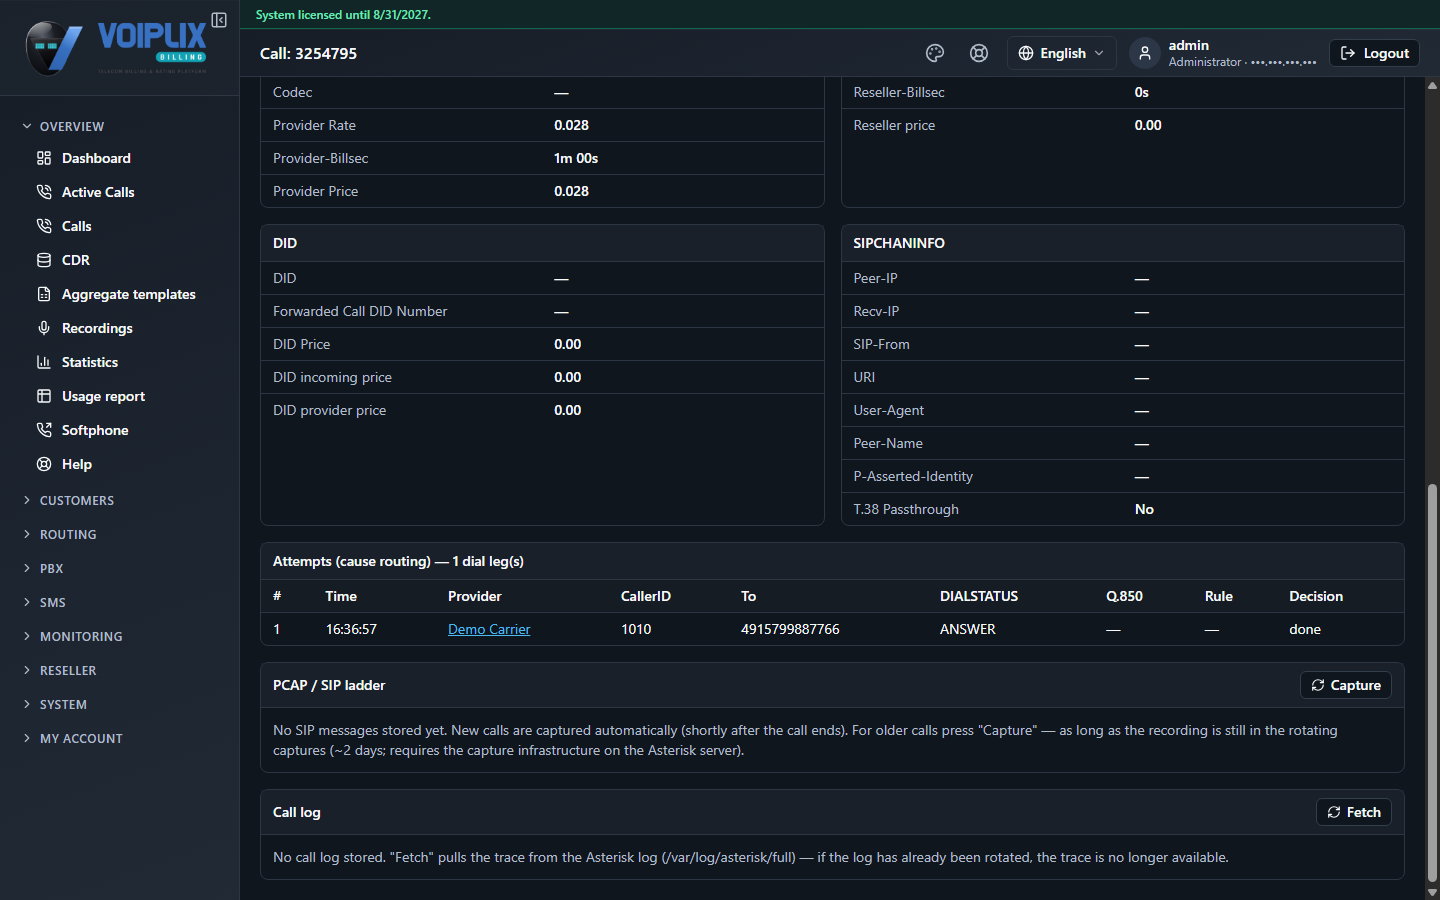Click the Softphone icon
The width and height of the screenshot is (1440, 900).
click(44, 430)
